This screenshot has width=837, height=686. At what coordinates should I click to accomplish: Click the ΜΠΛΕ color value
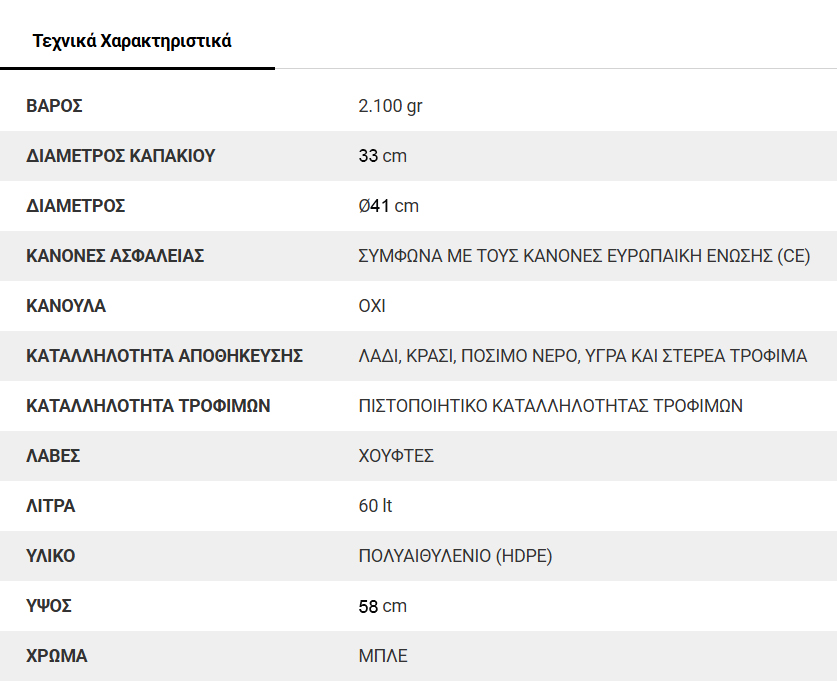click(x=383, y=656)
